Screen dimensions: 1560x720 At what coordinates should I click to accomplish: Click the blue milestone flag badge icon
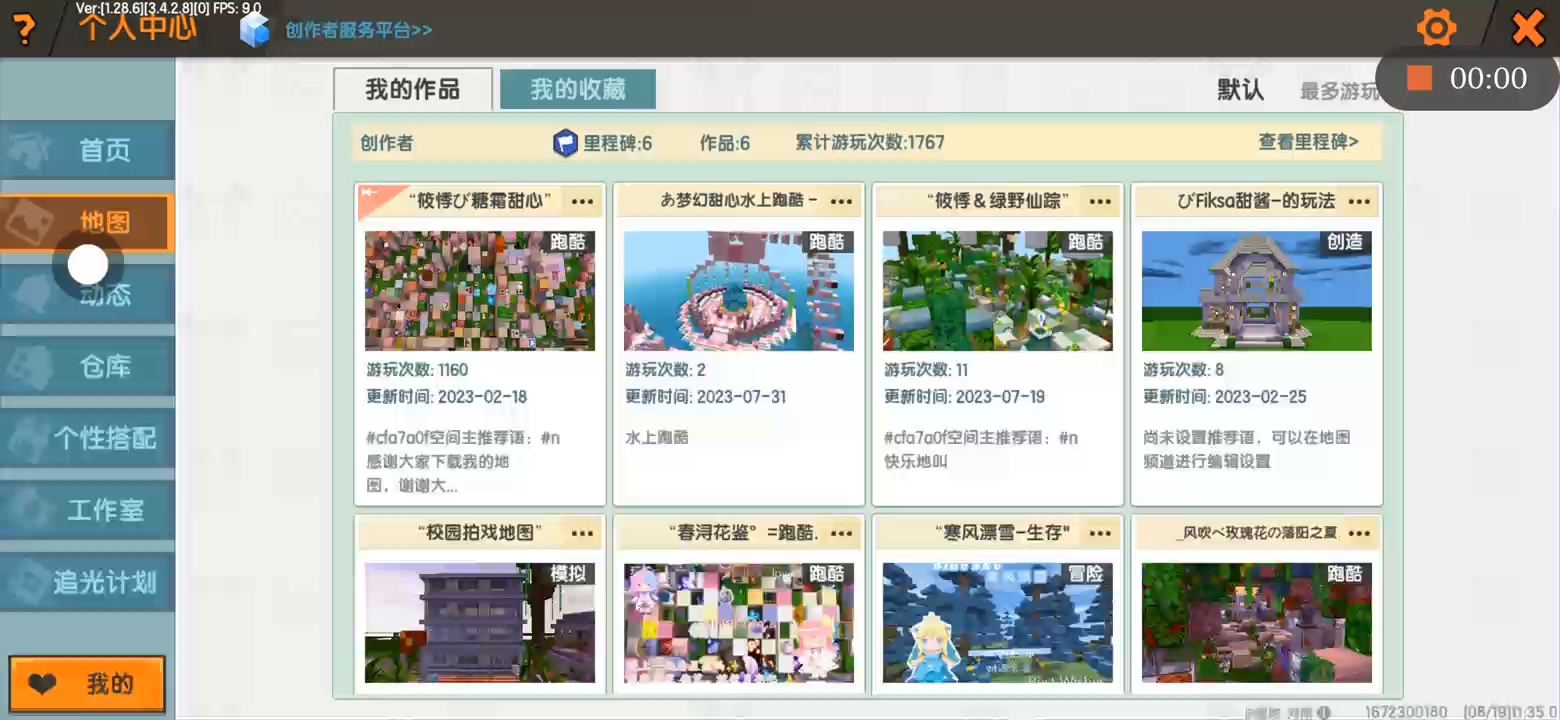(565, 143)
